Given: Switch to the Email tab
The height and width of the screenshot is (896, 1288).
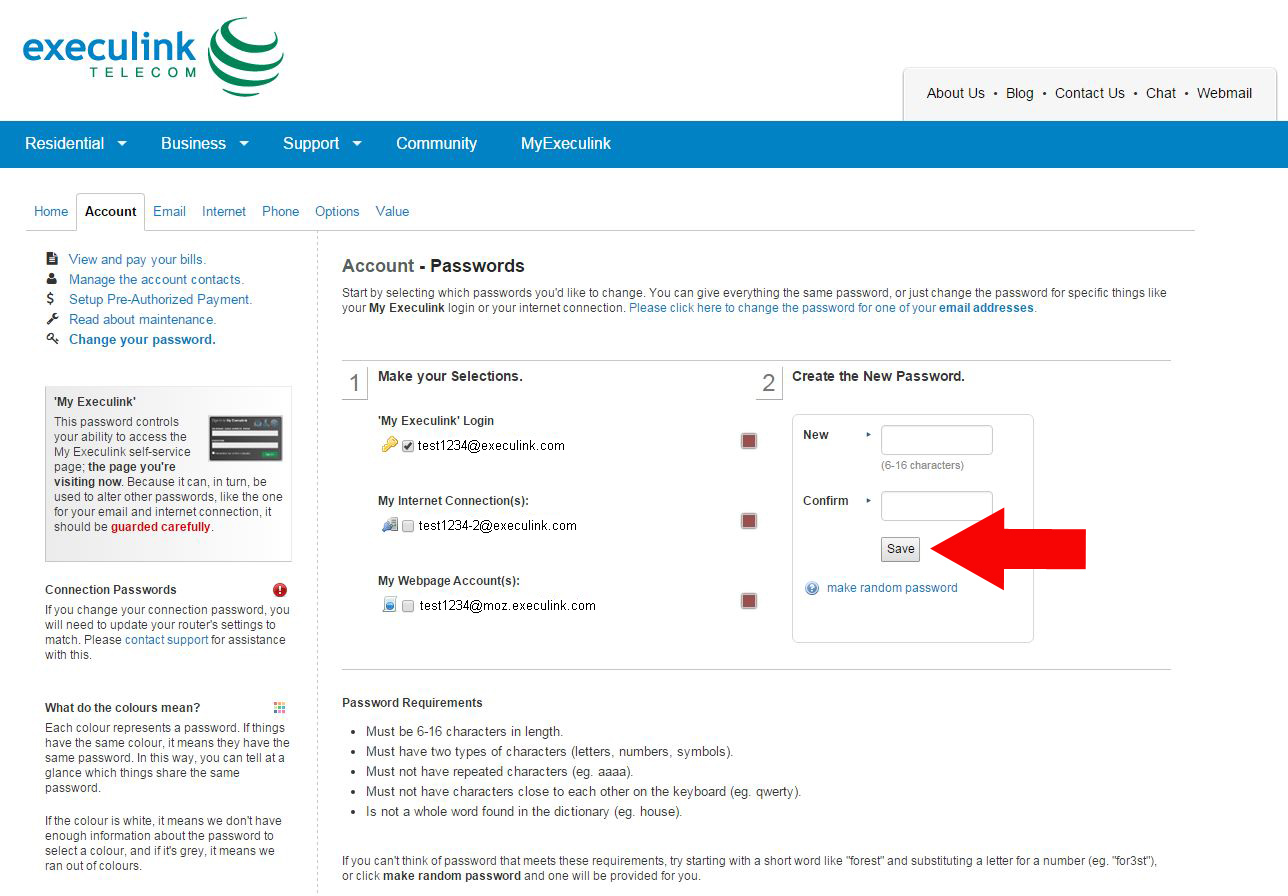Looking at the screenshot, I should [x=169, y=212].
